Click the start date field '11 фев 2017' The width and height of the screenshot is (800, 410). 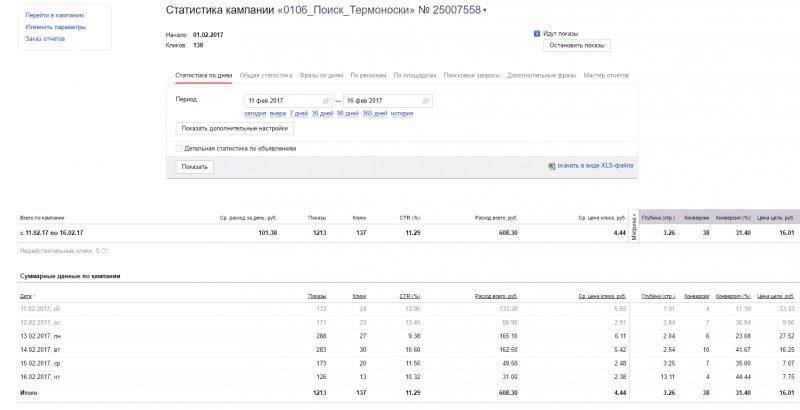tap(282, 101)
